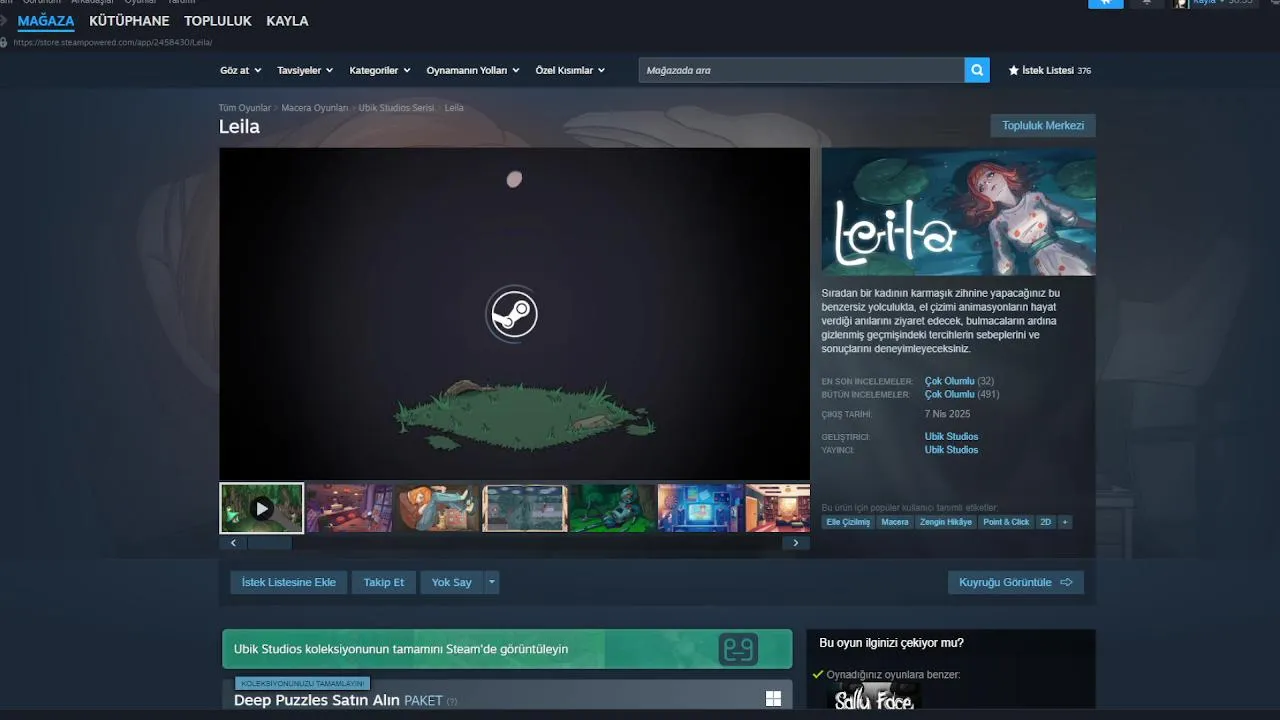Click recent reviews Çok Olumlu (32)
1280x720 pixels.
tap(959, 381)
